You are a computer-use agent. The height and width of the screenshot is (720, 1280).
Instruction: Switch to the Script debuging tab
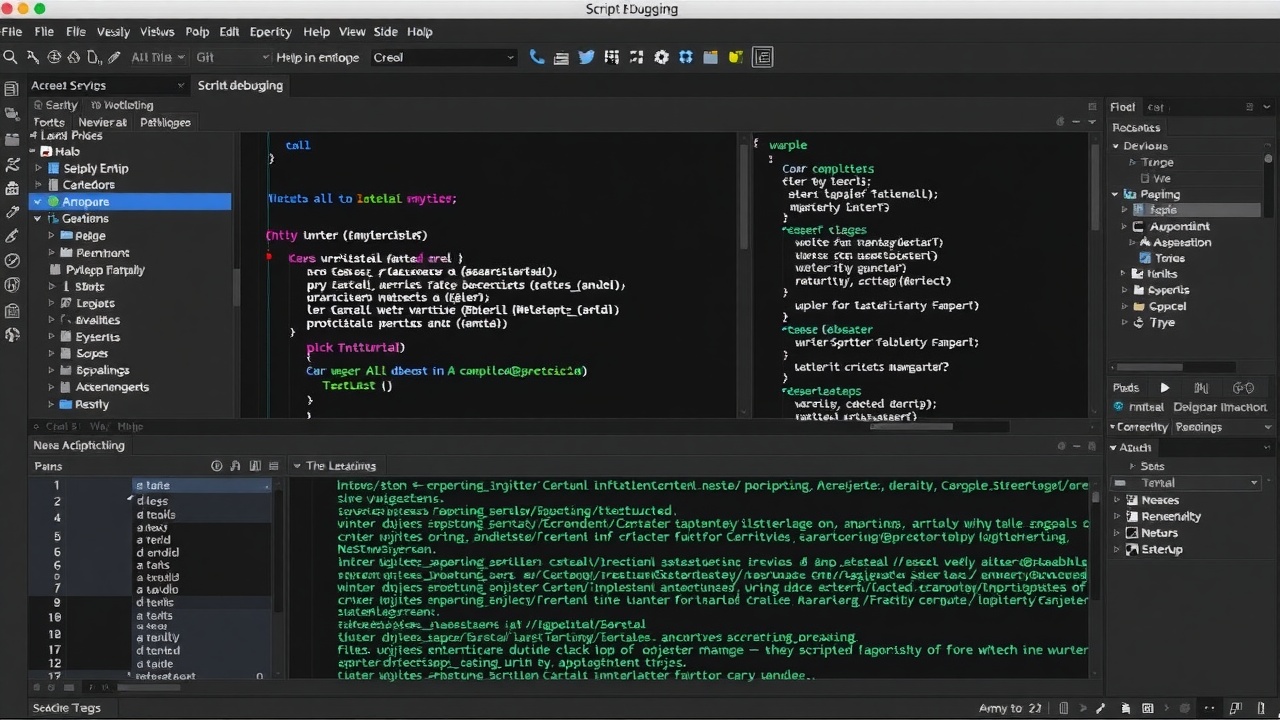[240, 85]
